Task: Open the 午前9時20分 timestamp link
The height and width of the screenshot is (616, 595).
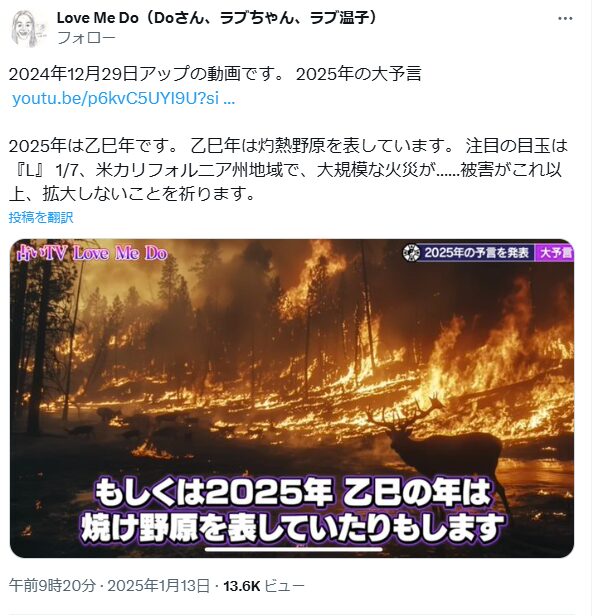Action: coord(52,586)
